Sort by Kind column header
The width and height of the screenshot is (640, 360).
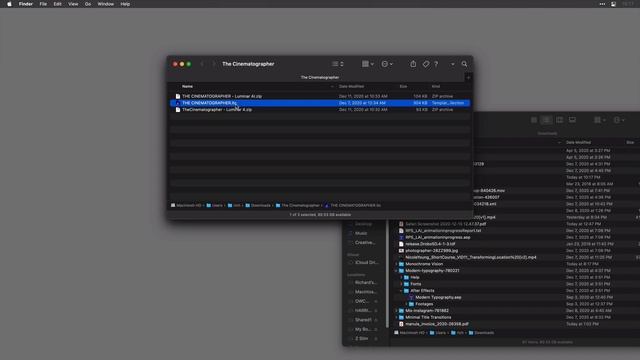[x=436, y=87]
